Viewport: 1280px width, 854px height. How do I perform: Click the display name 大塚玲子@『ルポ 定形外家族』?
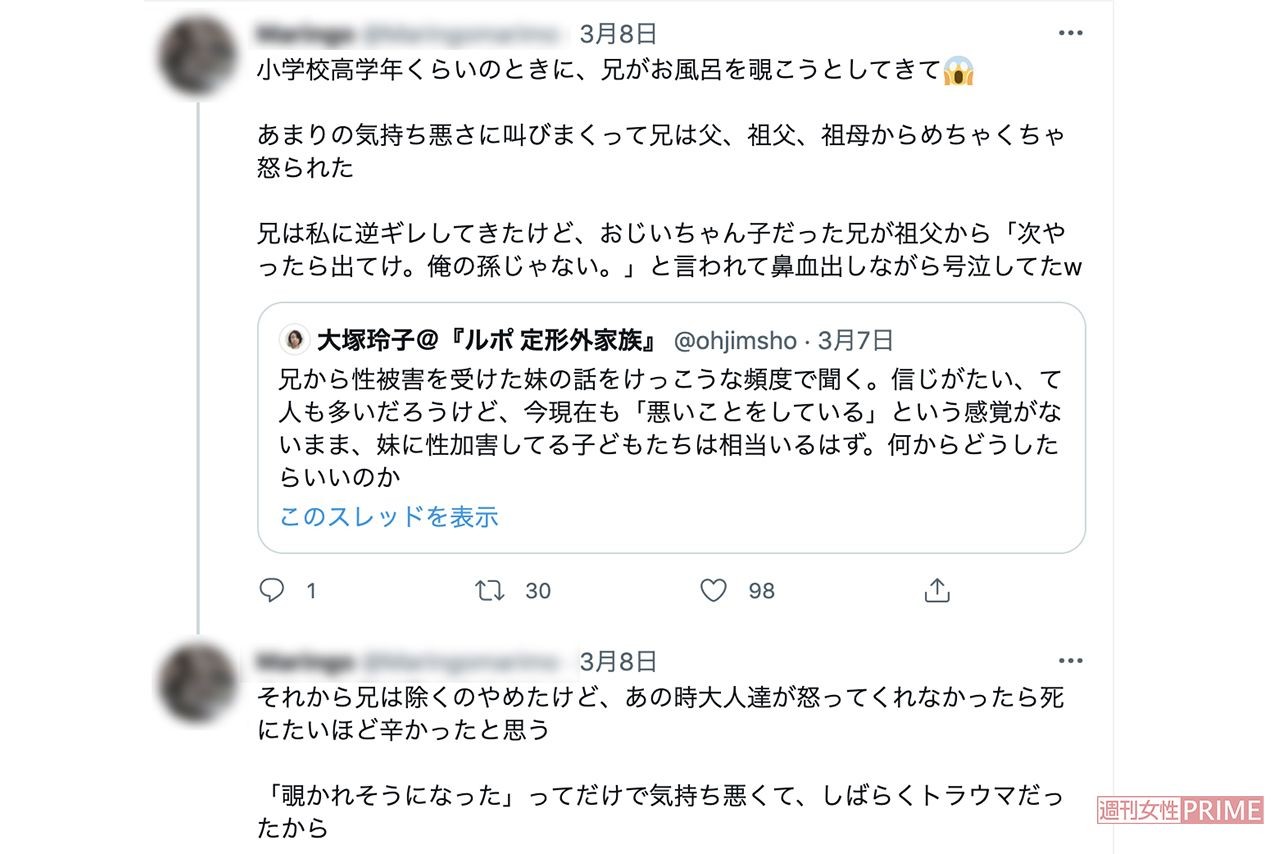click(x=487, y=341)
